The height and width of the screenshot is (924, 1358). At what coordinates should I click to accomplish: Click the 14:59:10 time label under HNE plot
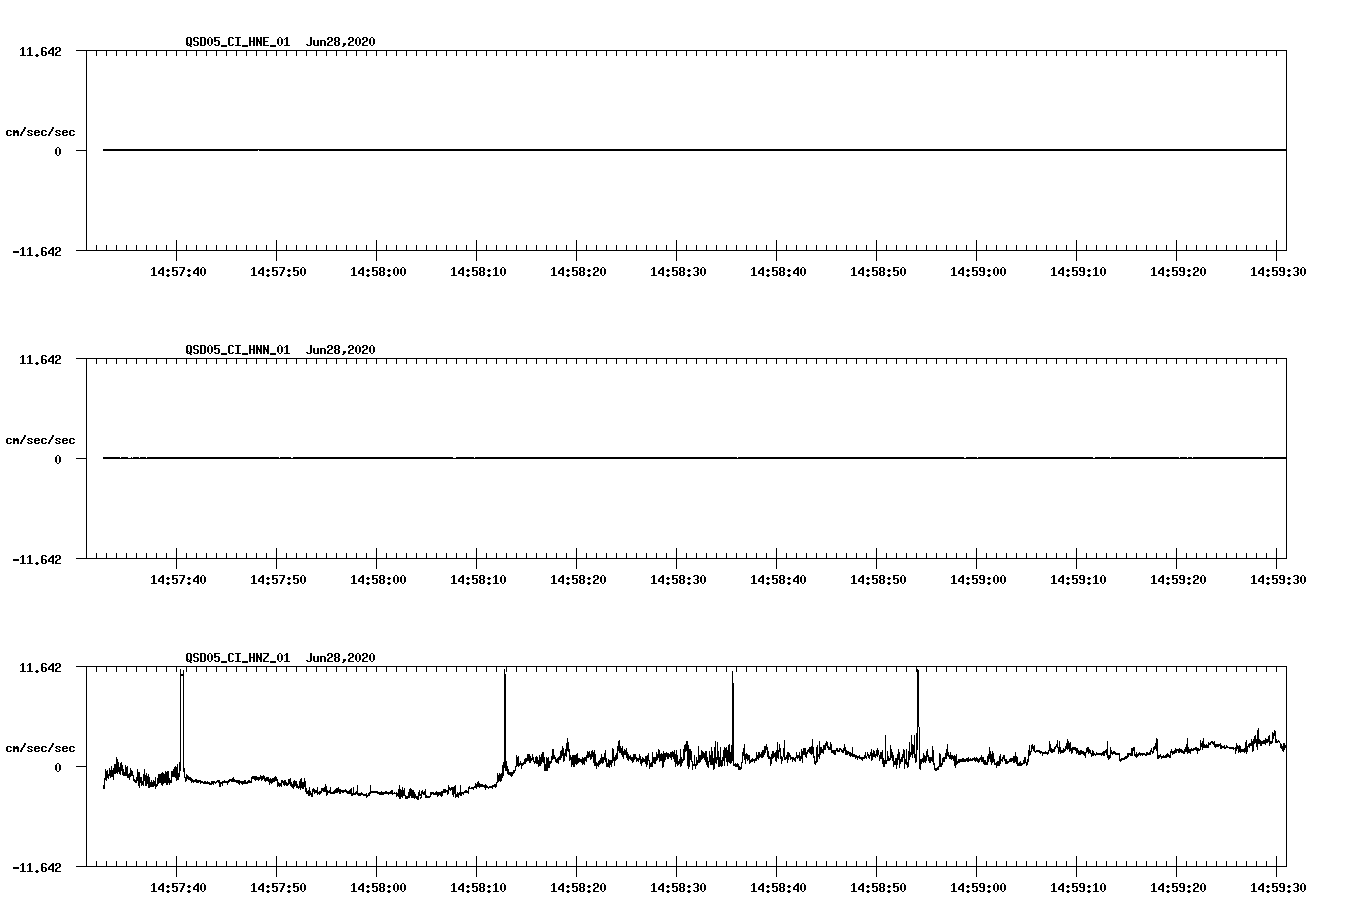(x=1078, y=271)
